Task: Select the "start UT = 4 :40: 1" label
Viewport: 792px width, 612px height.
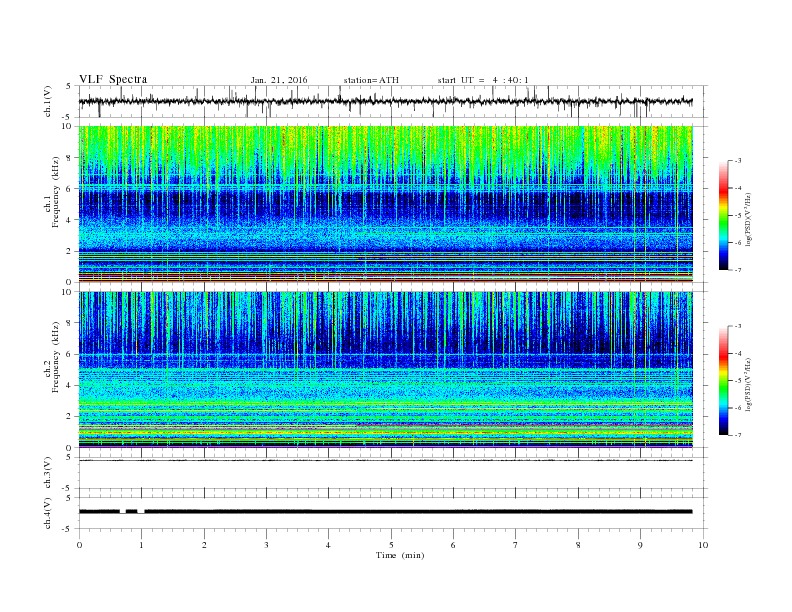Action: [x=483, y=80]
